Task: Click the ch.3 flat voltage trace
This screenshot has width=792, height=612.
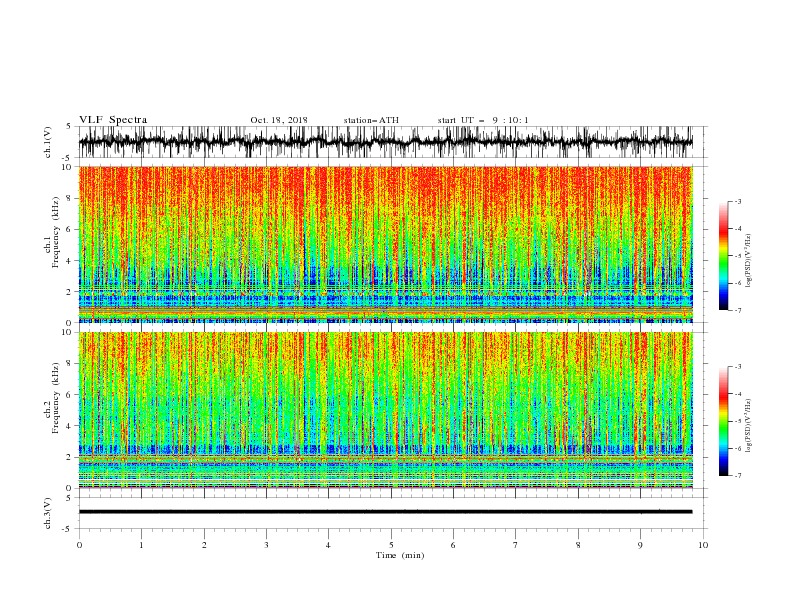Action: 385,512
